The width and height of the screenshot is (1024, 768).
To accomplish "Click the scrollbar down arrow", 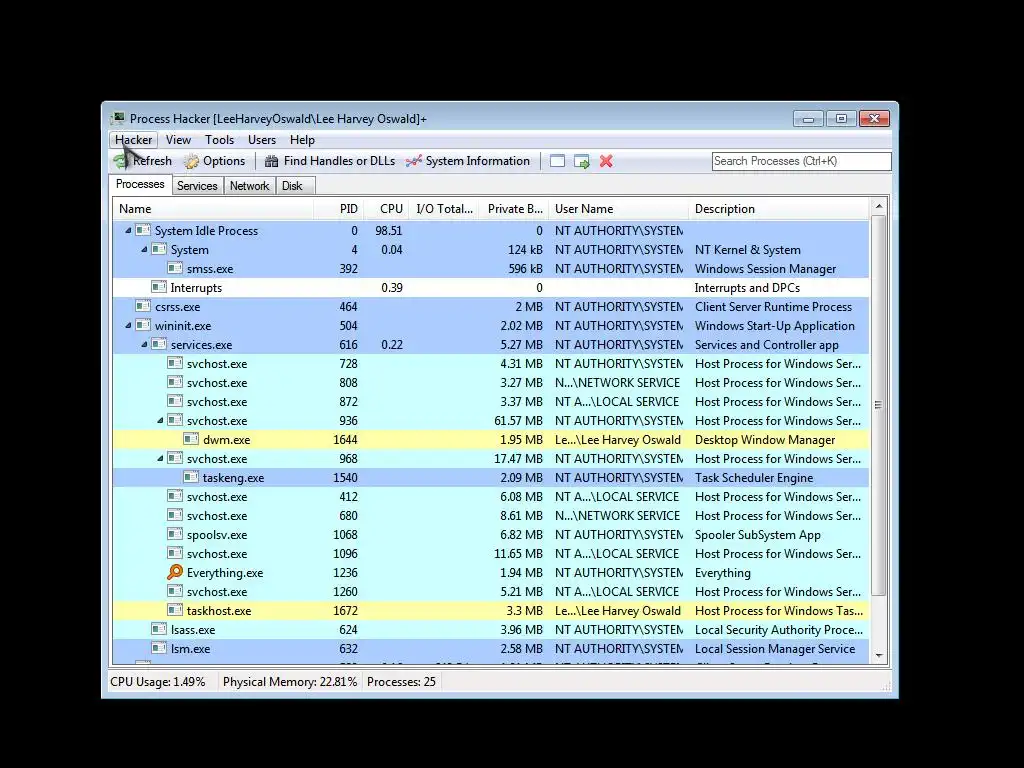I will point(879,656).
